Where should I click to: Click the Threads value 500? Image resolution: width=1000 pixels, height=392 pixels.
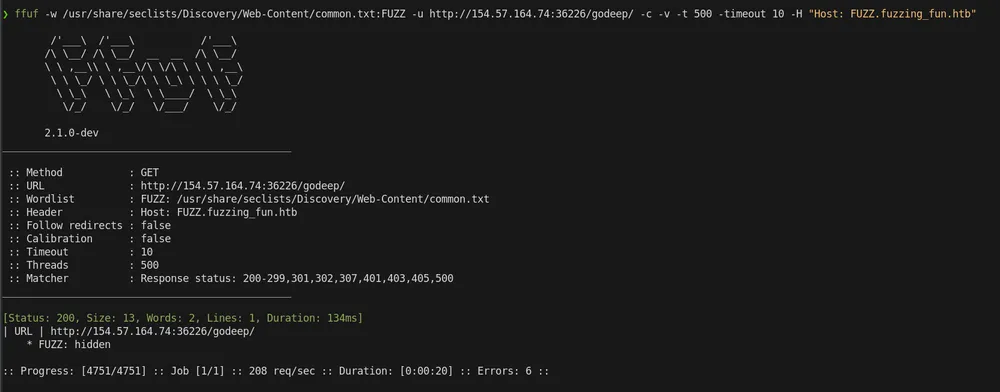150,266
